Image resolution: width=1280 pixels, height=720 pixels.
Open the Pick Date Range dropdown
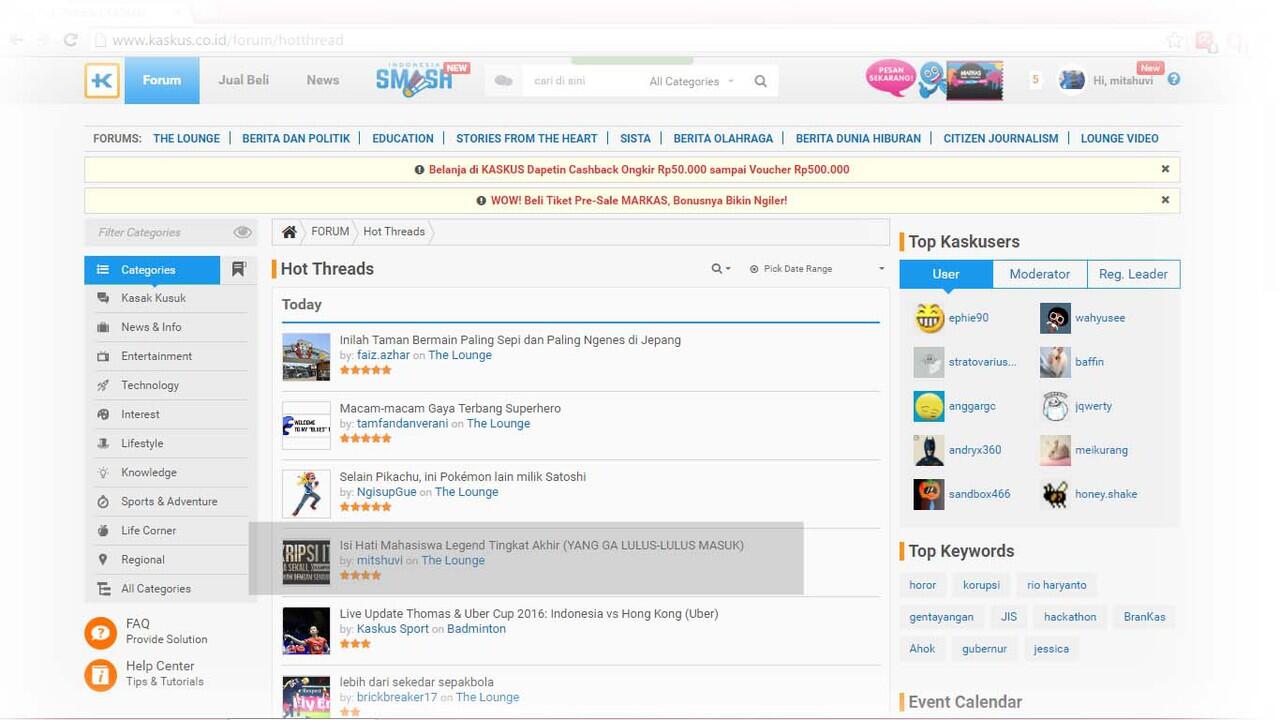[817, 269]
